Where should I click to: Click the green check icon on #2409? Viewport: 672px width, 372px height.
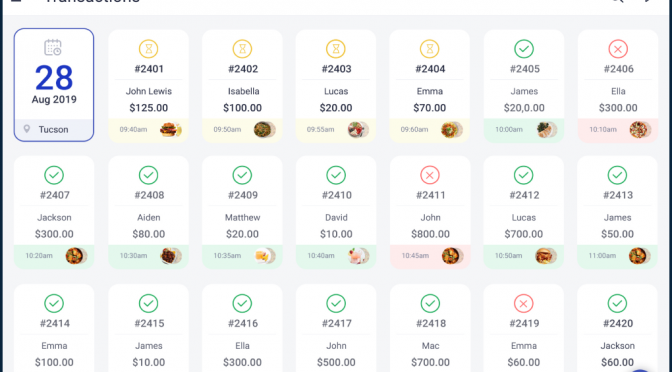click(242, 175)
